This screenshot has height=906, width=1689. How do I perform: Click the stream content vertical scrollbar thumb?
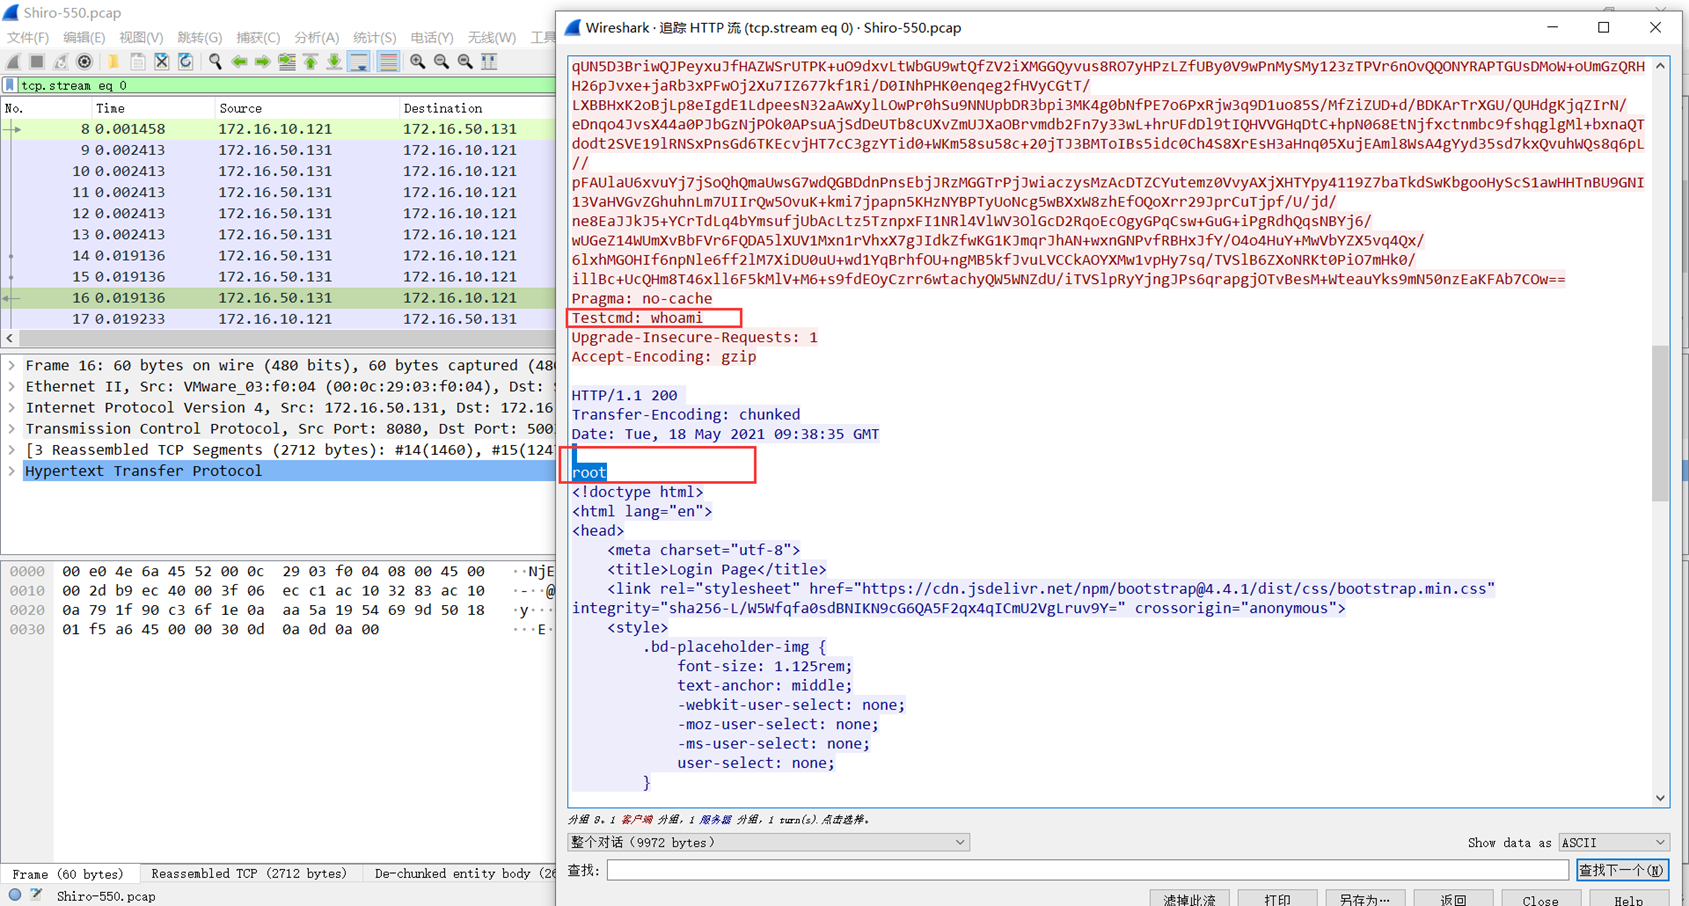(1660, 423)
